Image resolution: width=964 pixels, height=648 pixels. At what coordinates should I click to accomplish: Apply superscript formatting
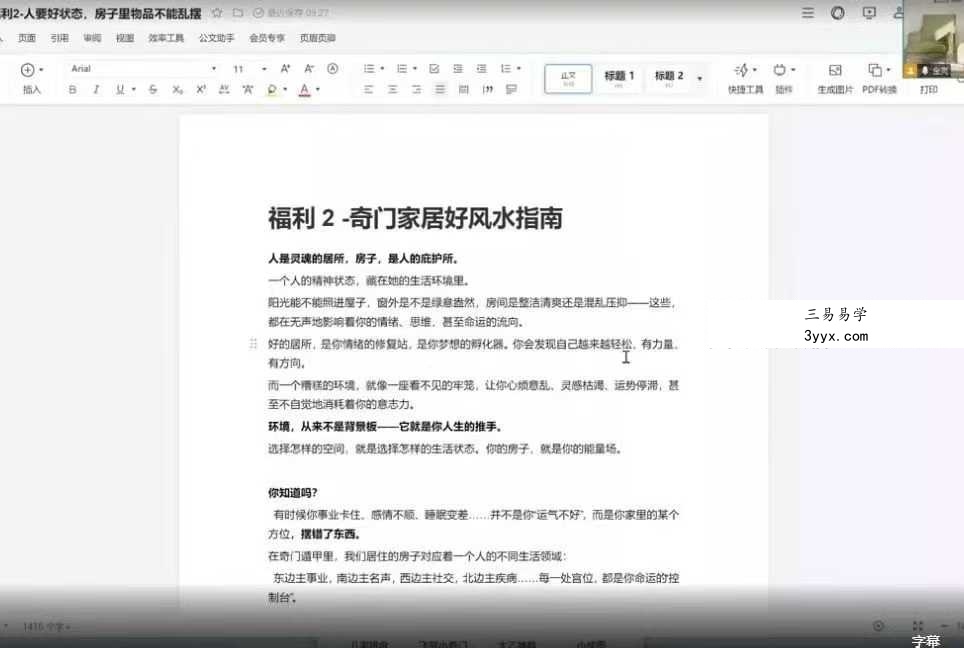(x=201, y=90)
